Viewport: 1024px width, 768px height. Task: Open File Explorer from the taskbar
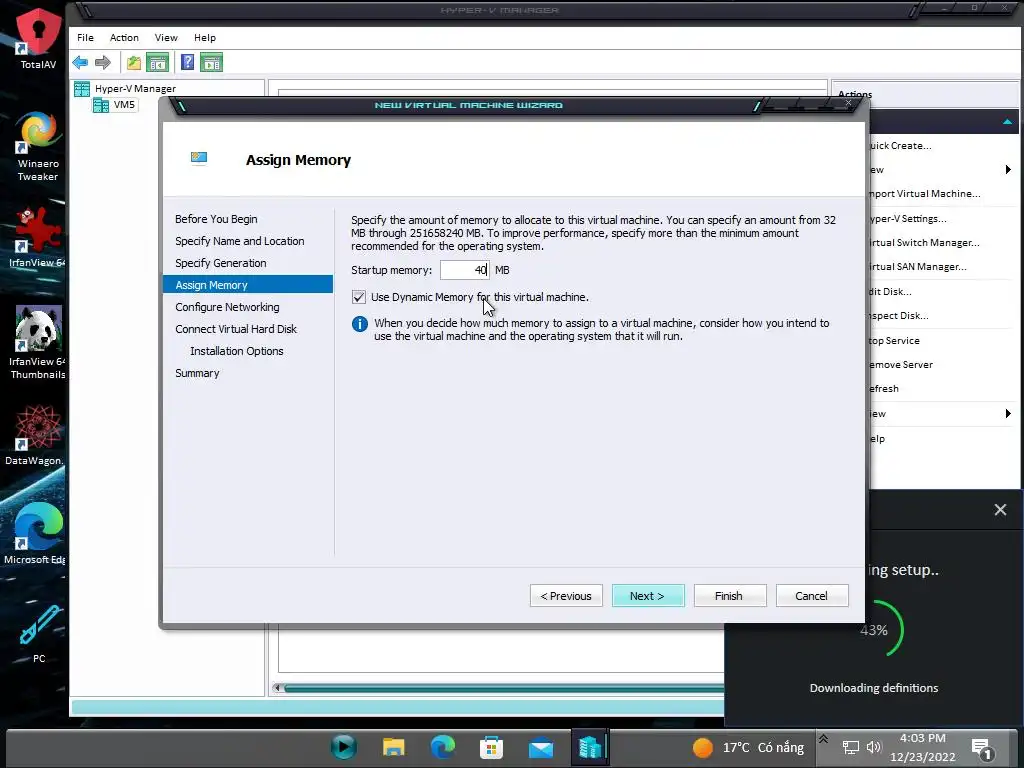pos(393,747)
